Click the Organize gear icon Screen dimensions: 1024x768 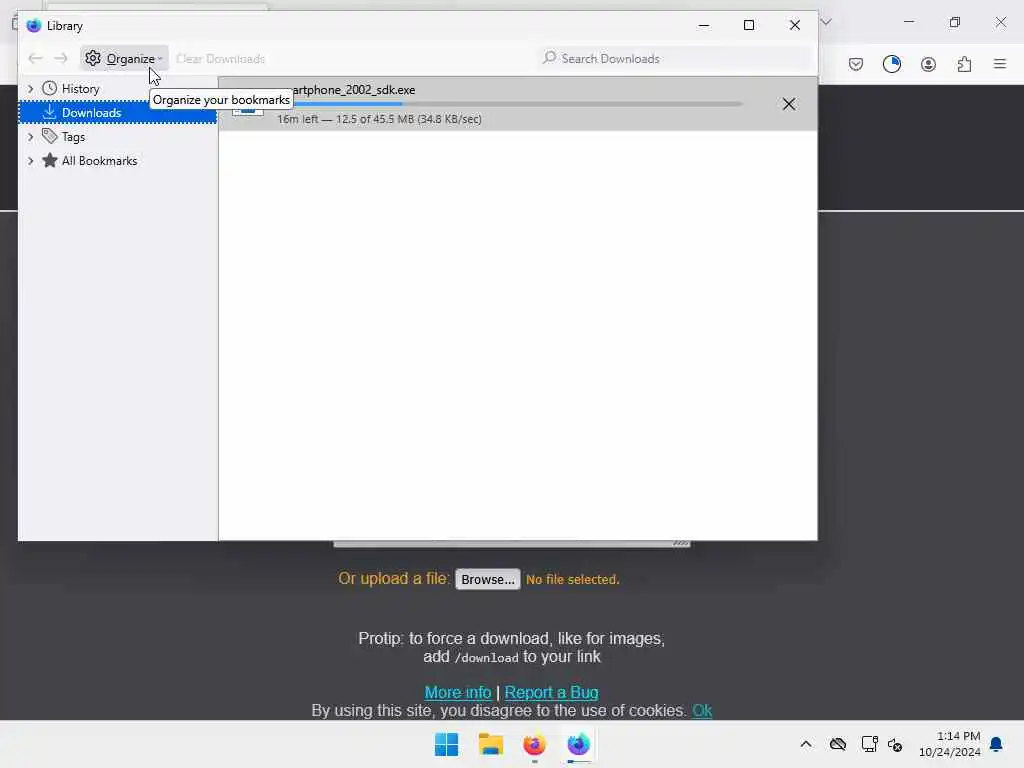pos(93,58)
